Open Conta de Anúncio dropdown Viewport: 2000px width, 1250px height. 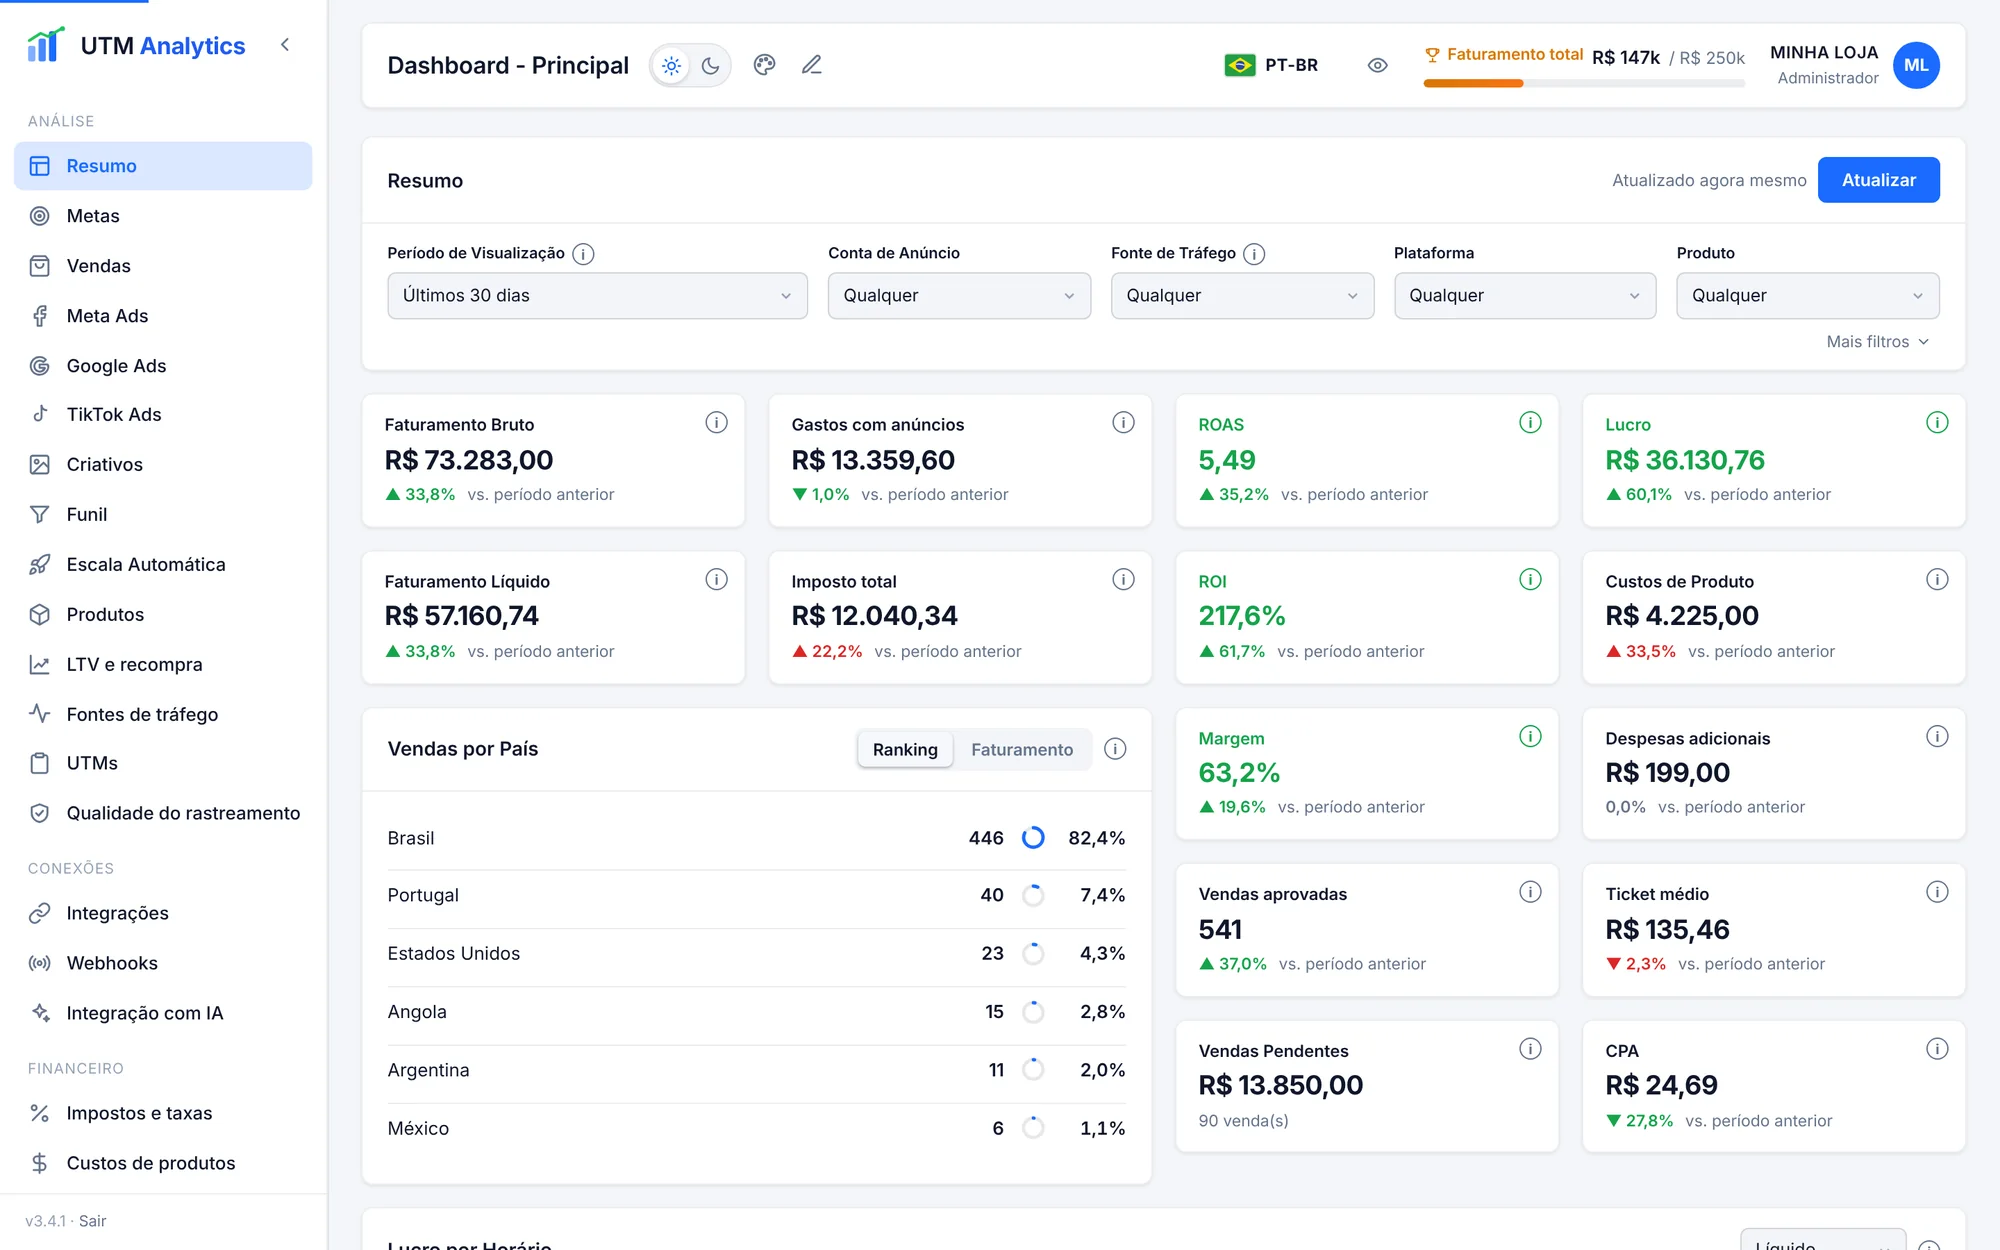pos(959,296)
